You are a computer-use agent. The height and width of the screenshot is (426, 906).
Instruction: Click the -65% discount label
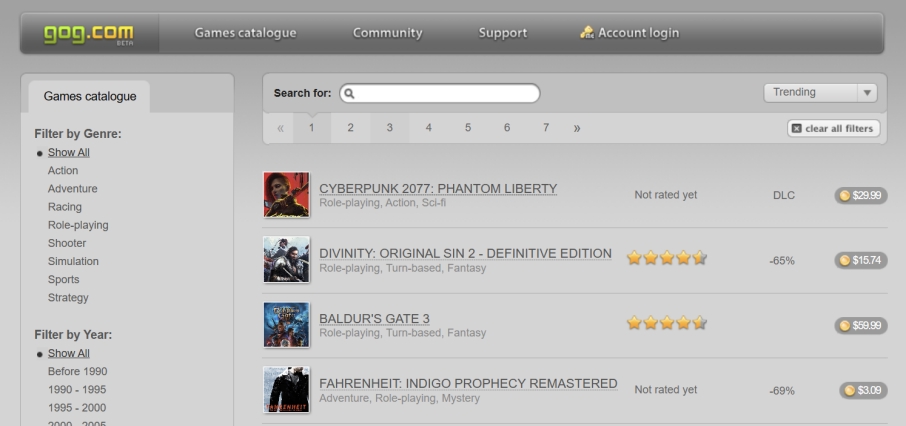(782, 261)
